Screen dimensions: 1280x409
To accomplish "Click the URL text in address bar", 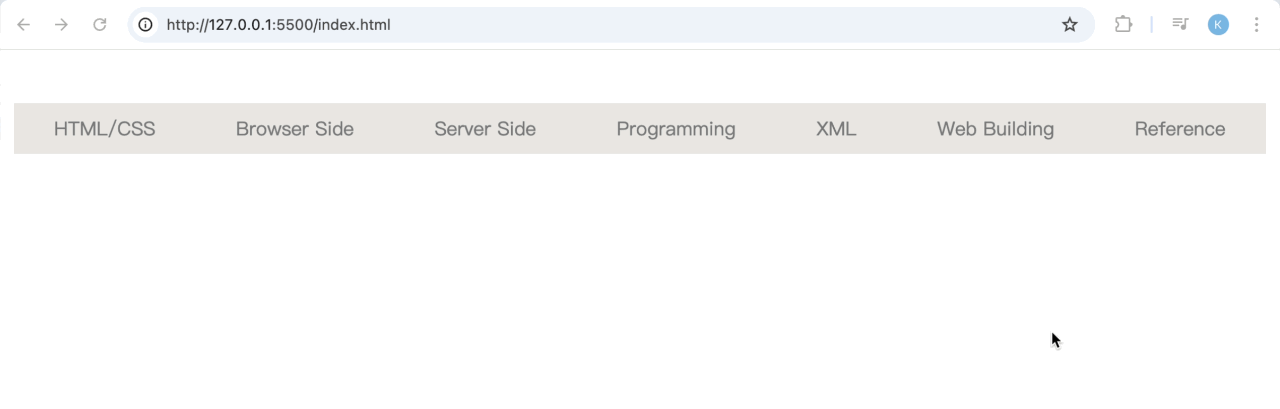I will (x=278, y=25).
